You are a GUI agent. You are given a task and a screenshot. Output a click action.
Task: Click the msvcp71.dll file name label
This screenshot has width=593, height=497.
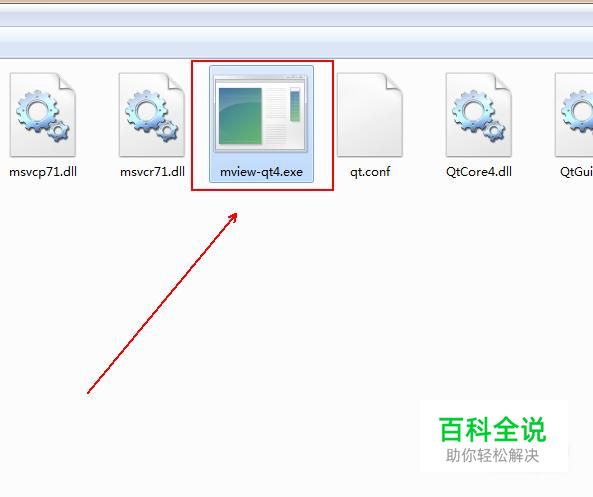point(43,172)
